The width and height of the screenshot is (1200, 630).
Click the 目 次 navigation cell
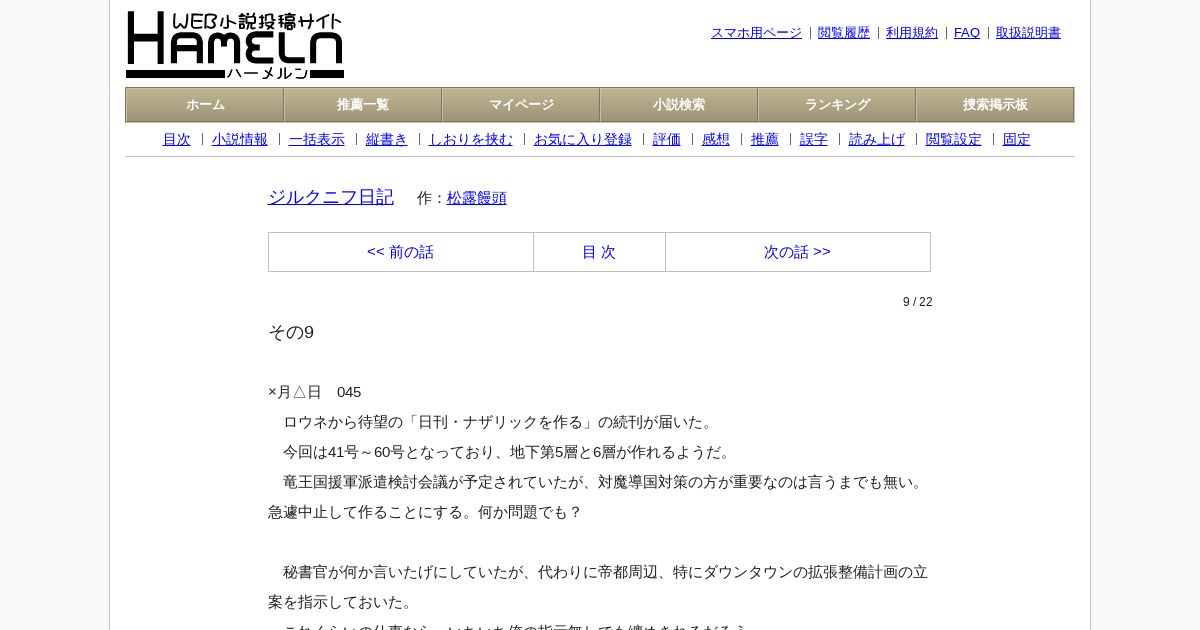[599, 252]
